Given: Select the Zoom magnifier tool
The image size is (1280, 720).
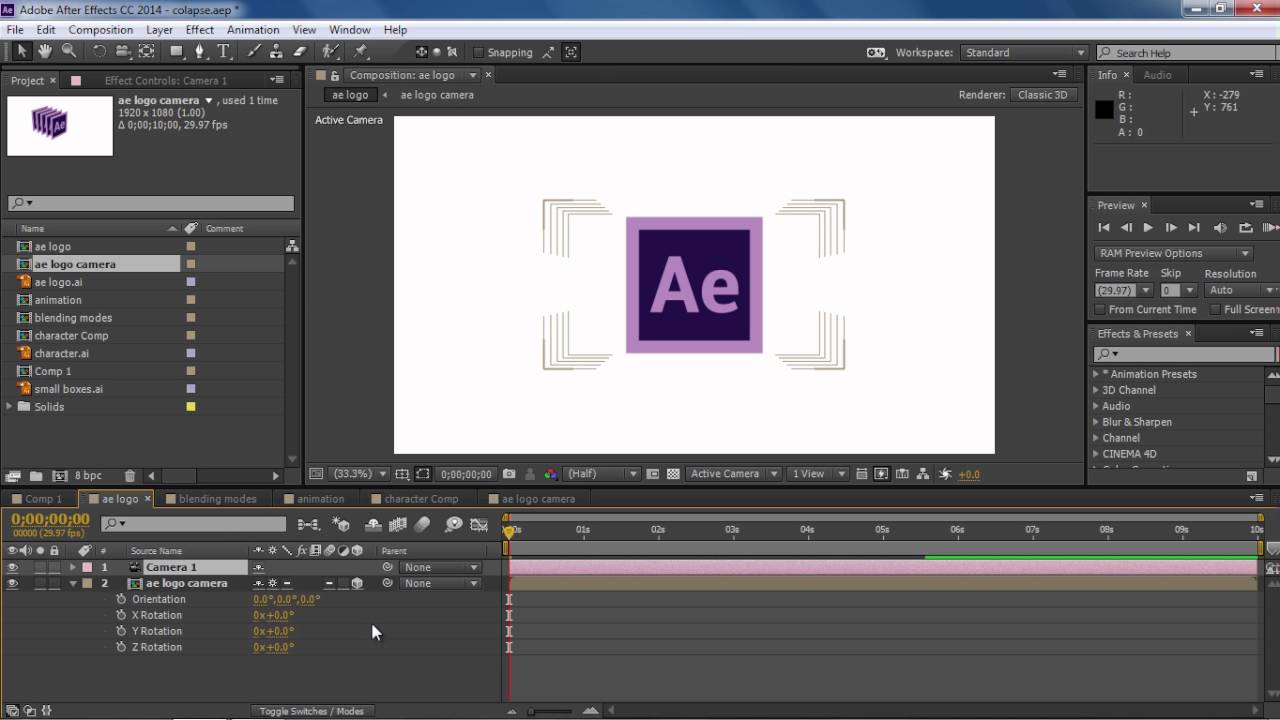Looking at the screenshot, I should coord(69,52).
